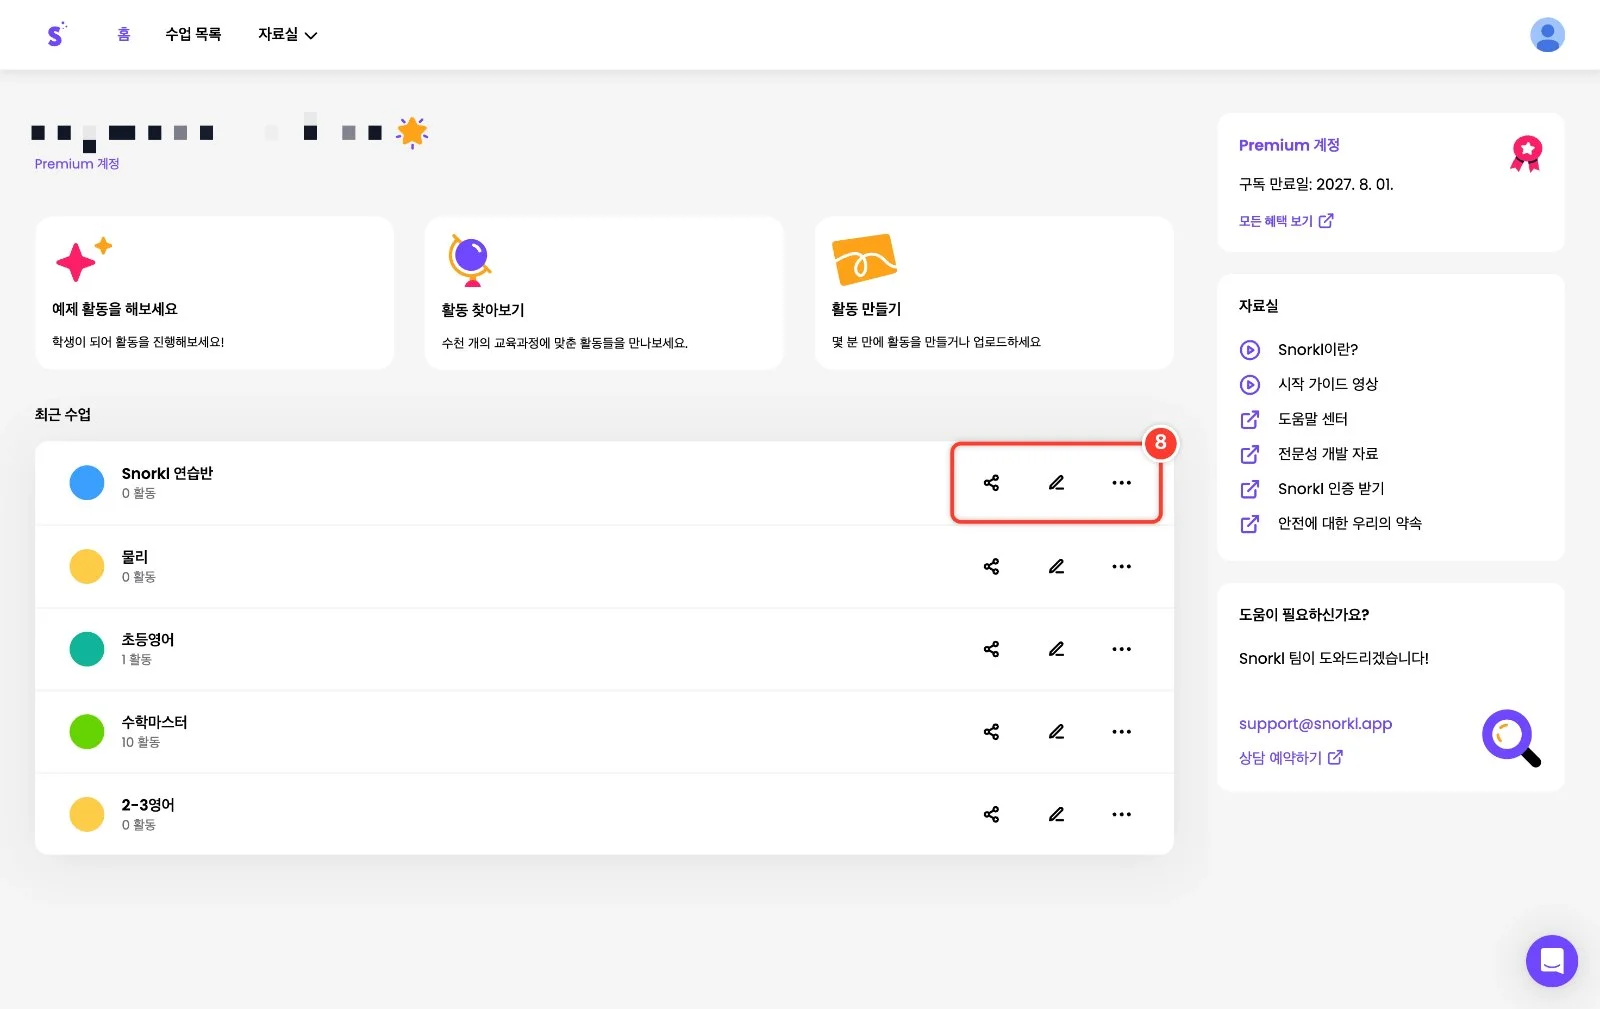Image resolution: width=1600 pixels, height=1009 pixels.
Task: Click the green circle for 수학마스터
Action: [87, 732]
